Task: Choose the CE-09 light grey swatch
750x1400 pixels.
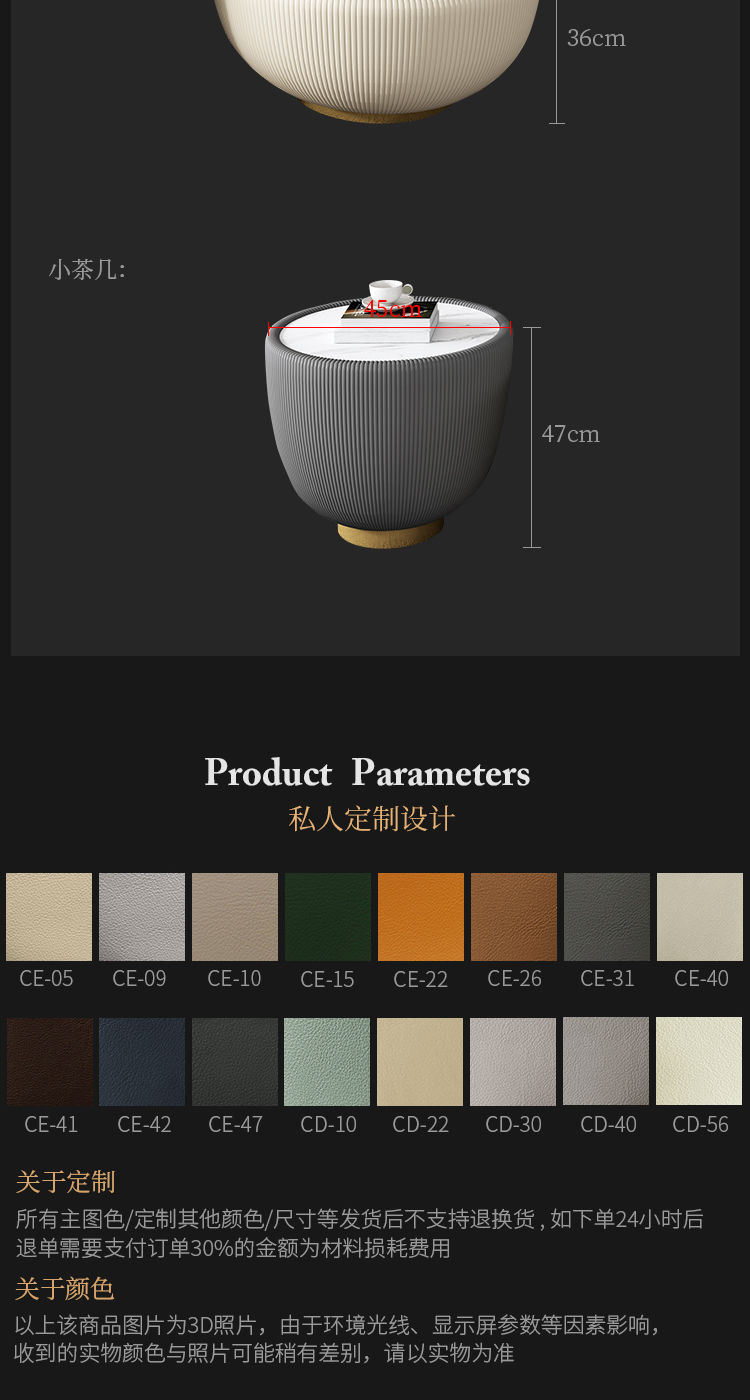Action: coord(142,917)
